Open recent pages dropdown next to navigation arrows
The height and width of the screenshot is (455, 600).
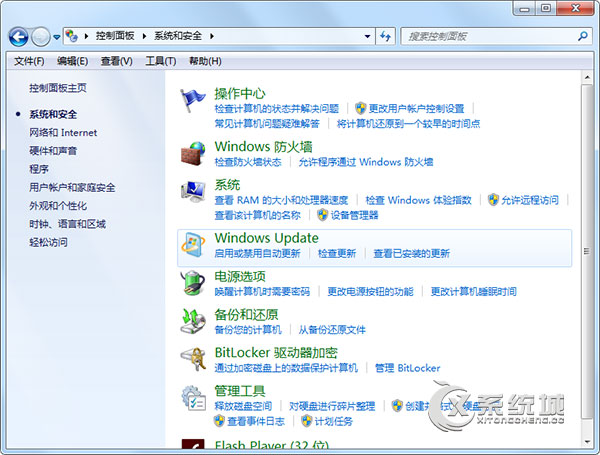[57, 37]
